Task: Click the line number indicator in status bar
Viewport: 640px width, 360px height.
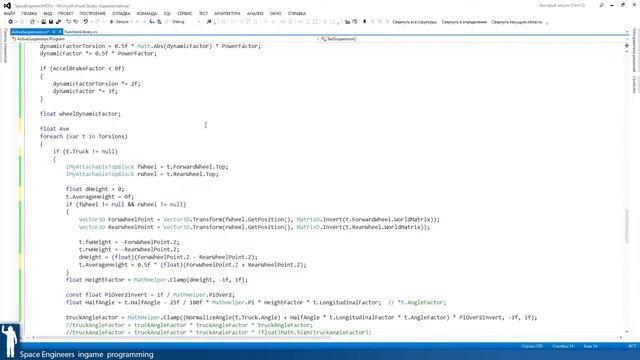Action: pyautogui.click(x=532, y=346)
